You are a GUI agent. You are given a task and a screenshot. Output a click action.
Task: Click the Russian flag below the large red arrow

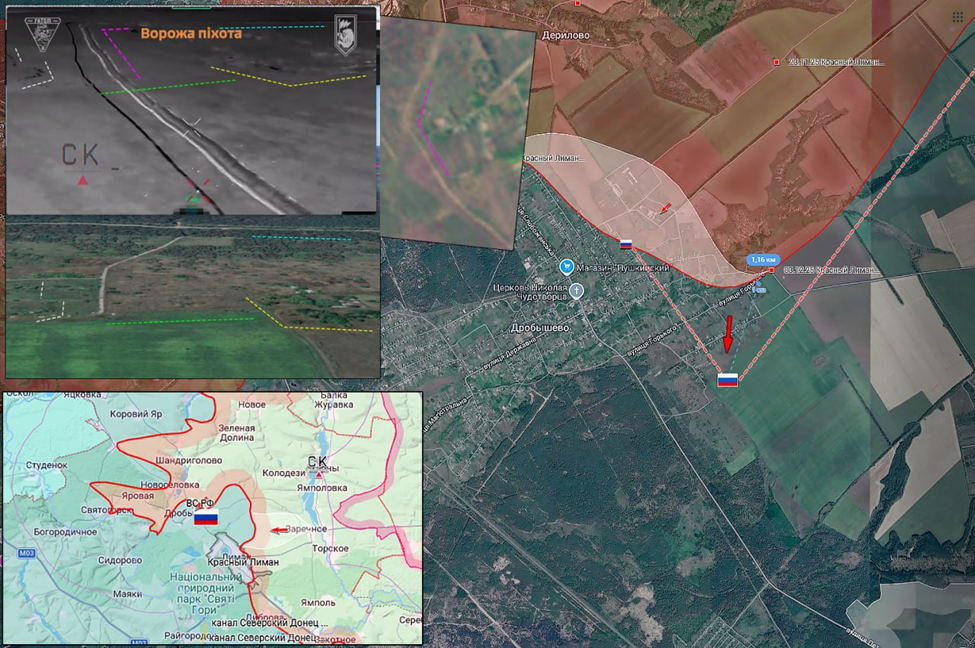point(728,379)
